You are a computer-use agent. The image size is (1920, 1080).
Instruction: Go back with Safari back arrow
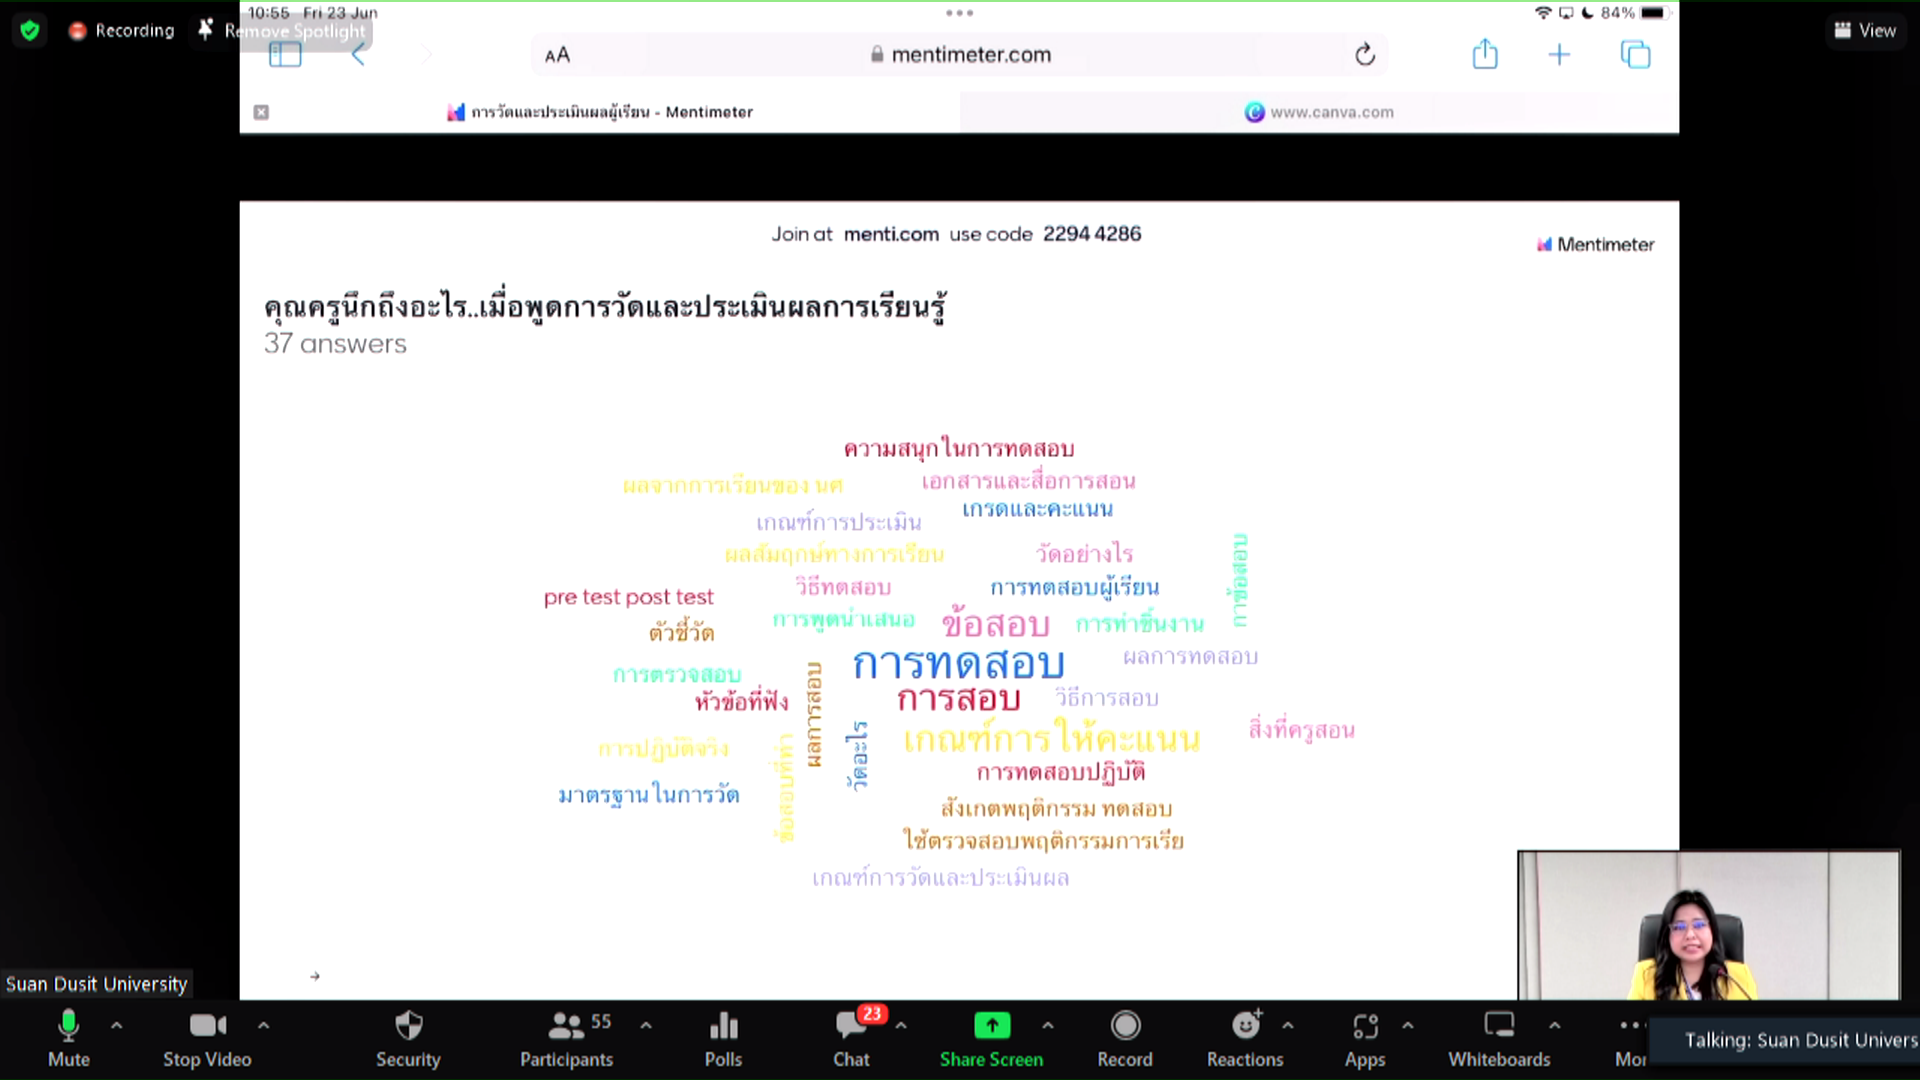[358, 55]
